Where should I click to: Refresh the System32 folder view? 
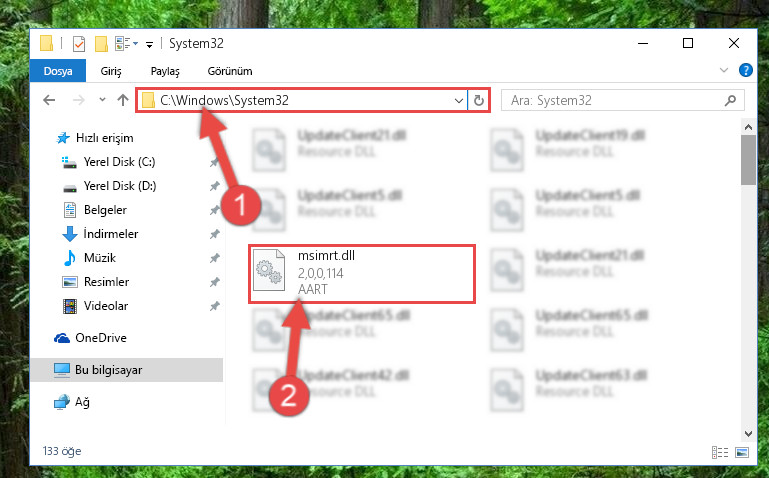pyautogui.click(x=479, y=101)
